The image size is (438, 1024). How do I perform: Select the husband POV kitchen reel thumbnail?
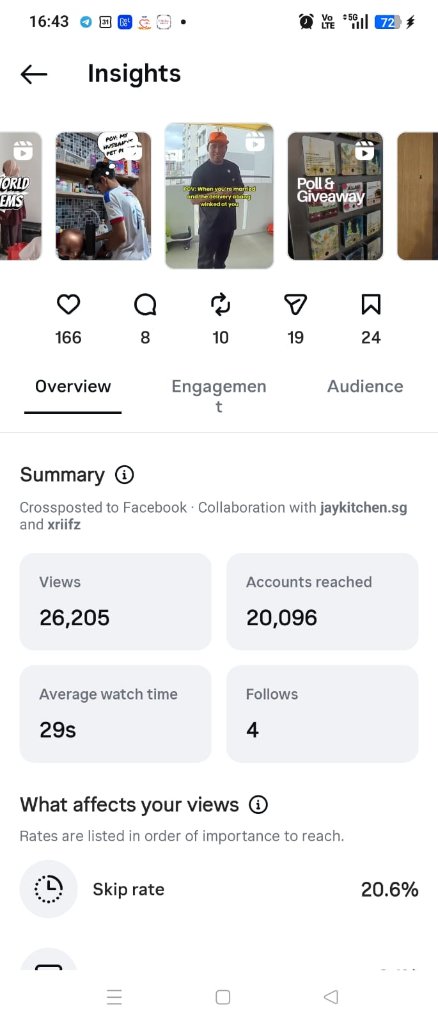click(103, 196)
